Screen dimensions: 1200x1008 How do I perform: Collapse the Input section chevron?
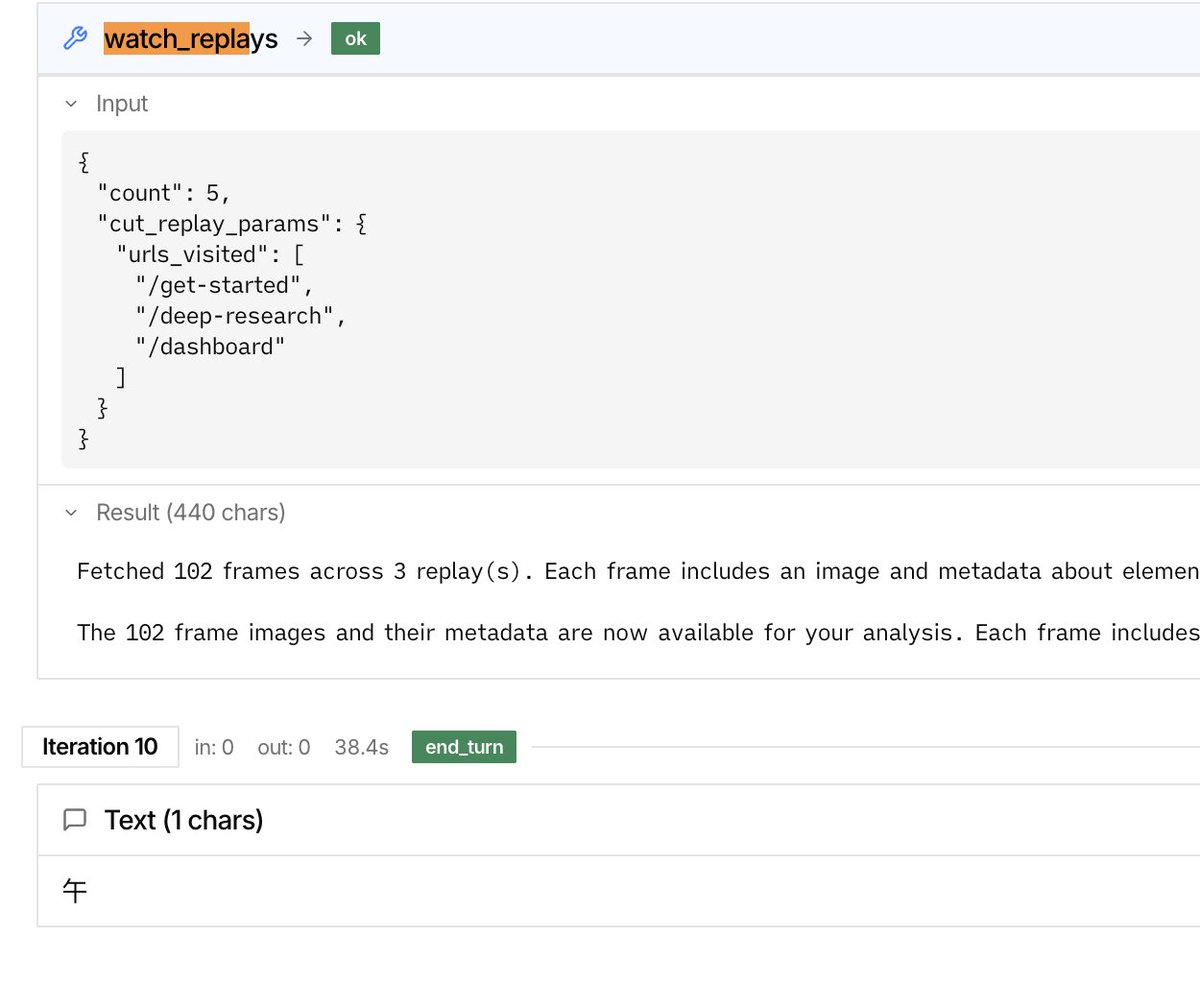click(71, 103)
